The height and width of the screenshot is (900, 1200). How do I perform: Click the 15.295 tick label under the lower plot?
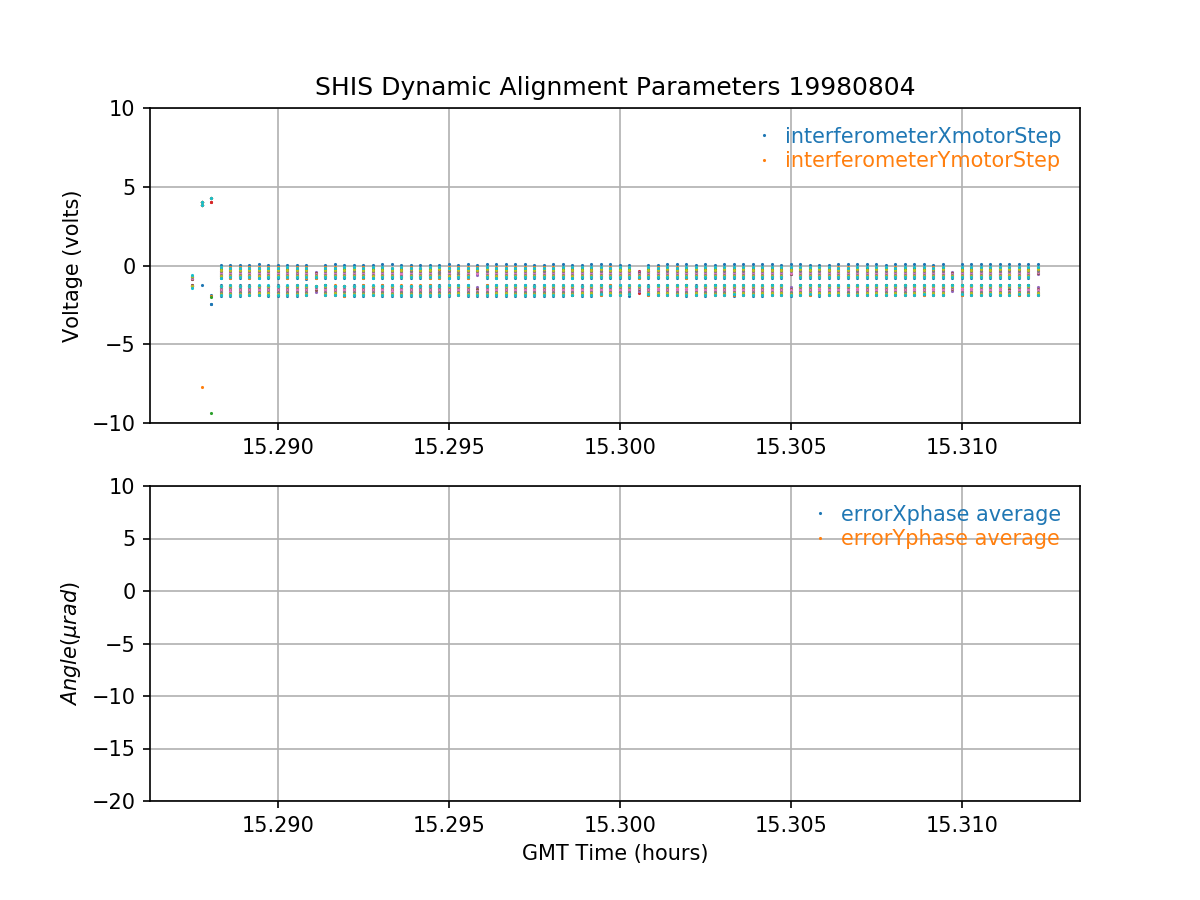pyautogui.click(x=449, y=825)
